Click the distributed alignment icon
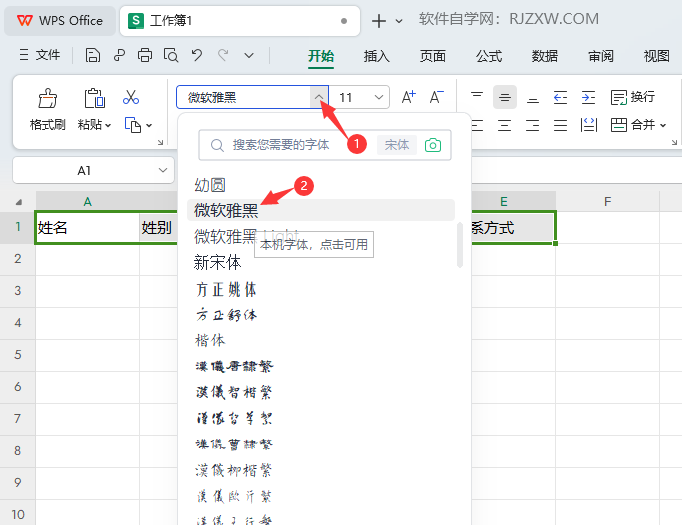This screenshot has width=682, height=525. [588, 125]
